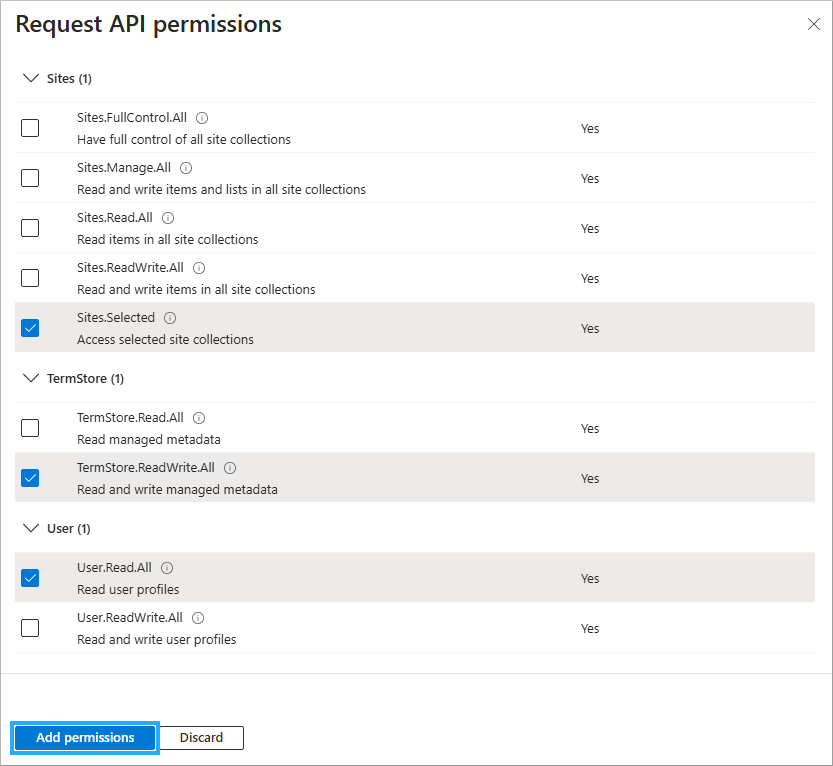Open info icon for TermStore.Read.All
This screenshot has width=833, height=766.
point(199,418)
